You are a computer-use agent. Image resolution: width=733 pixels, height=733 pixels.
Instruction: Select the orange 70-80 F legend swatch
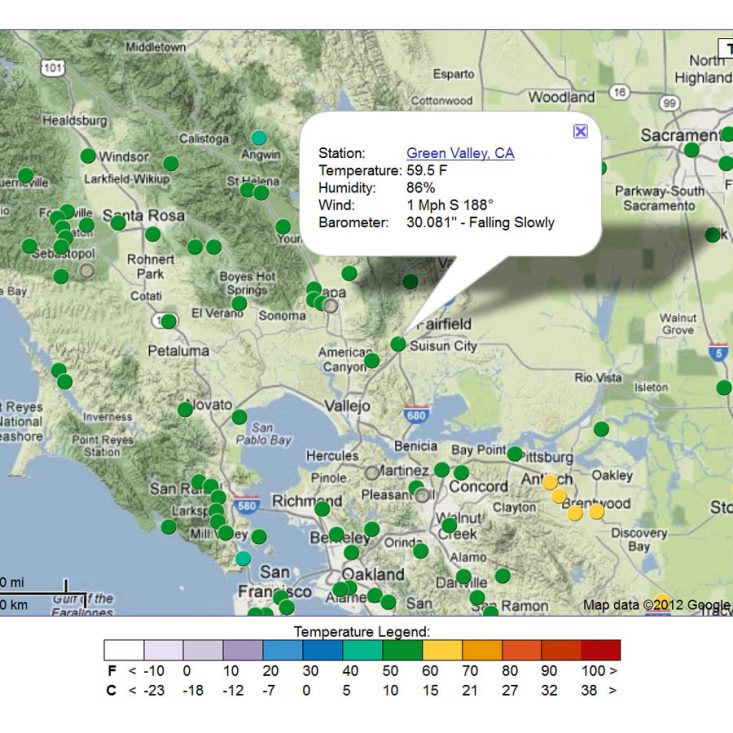pyautogui.click(x=481, y=650)
